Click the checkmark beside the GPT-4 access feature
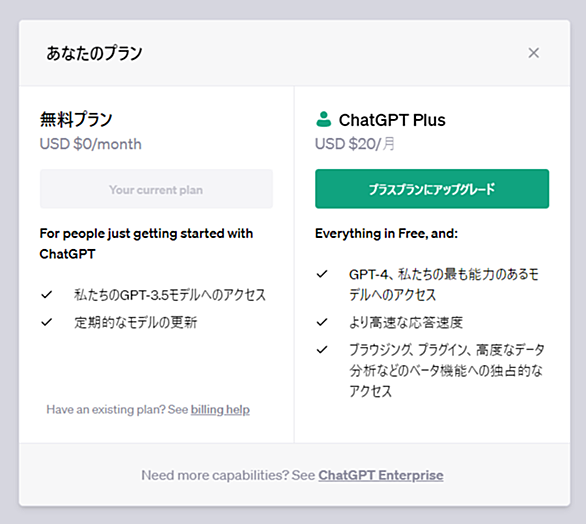This screenshot has height=524, width=586. 322,274
